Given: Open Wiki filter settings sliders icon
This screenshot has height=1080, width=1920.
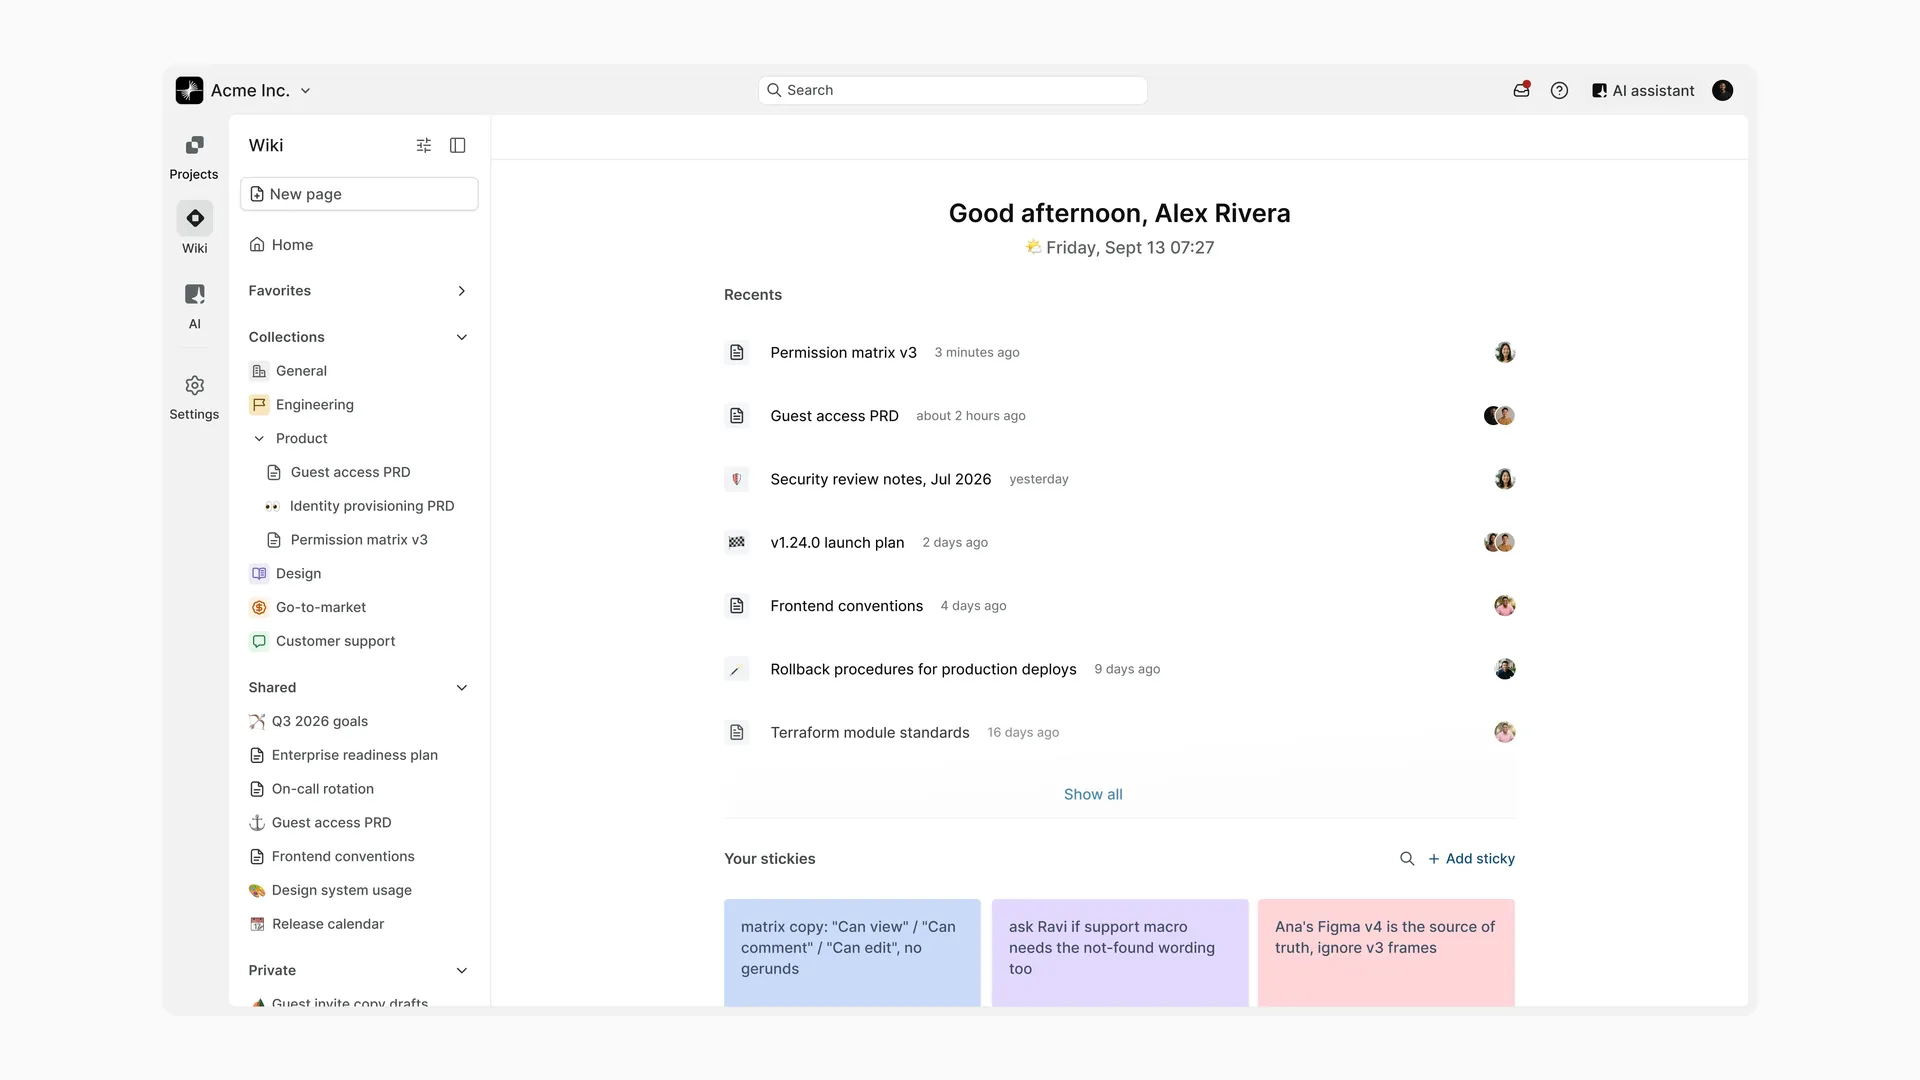Looking at the screenshot, I should [424, 145].
